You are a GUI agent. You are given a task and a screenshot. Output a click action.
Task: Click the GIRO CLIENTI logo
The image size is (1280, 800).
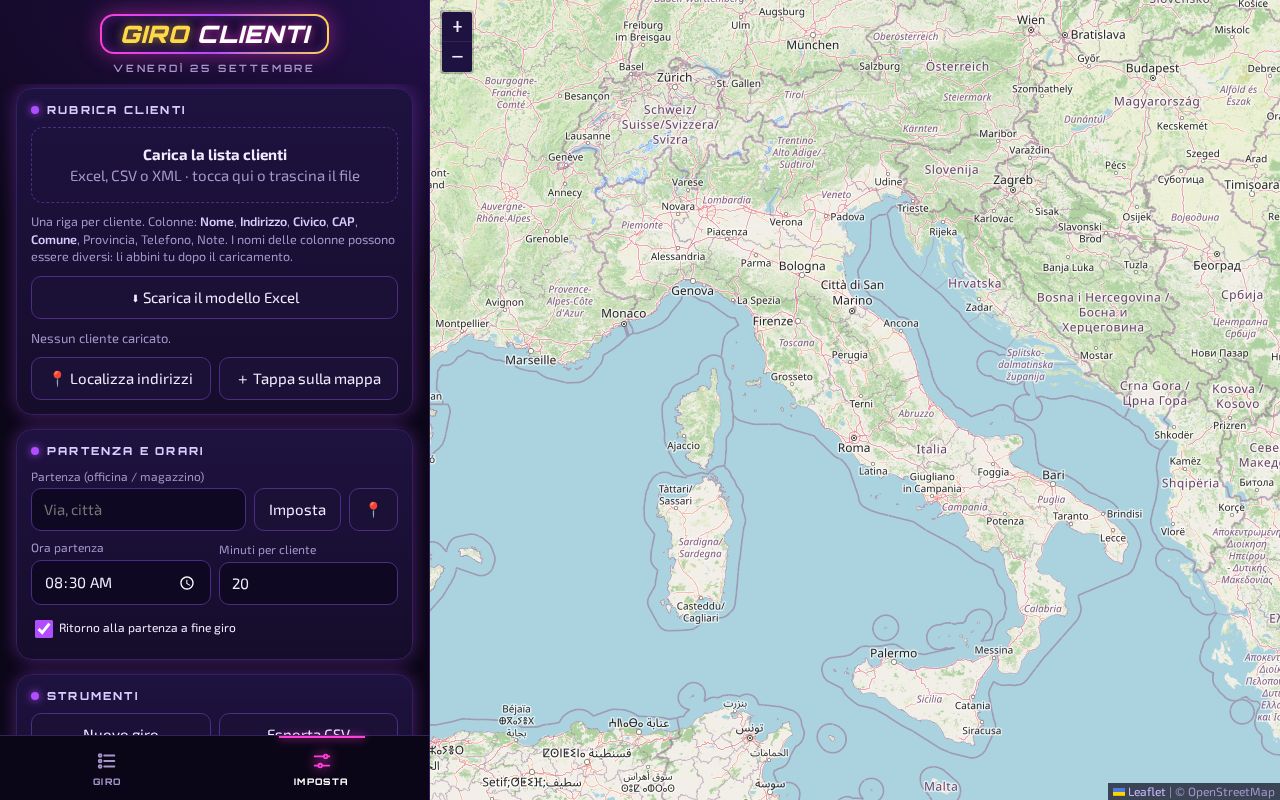214,34
